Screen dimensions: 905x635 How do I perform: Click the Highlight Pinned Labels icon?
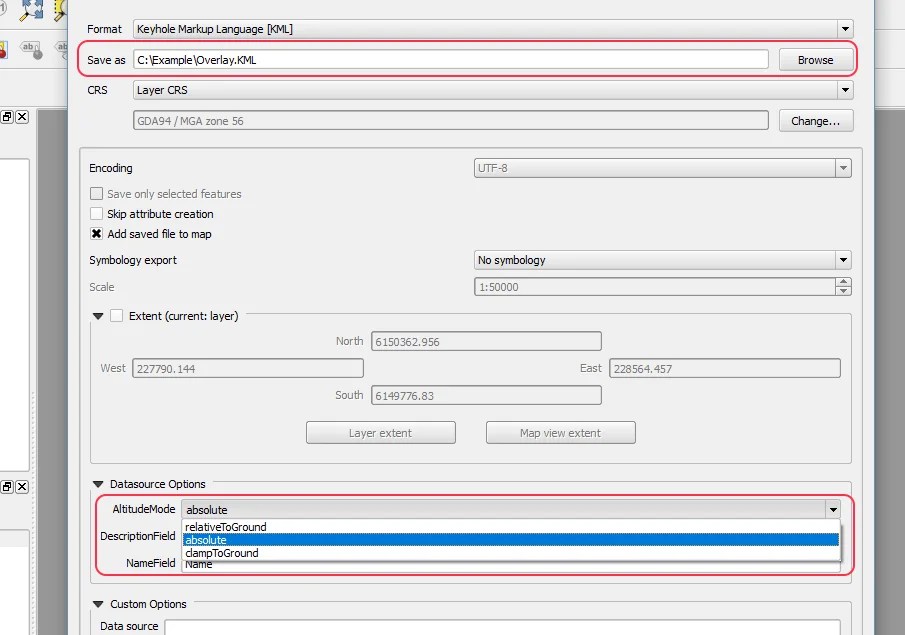pyautogui.click(x=4, y=48)
